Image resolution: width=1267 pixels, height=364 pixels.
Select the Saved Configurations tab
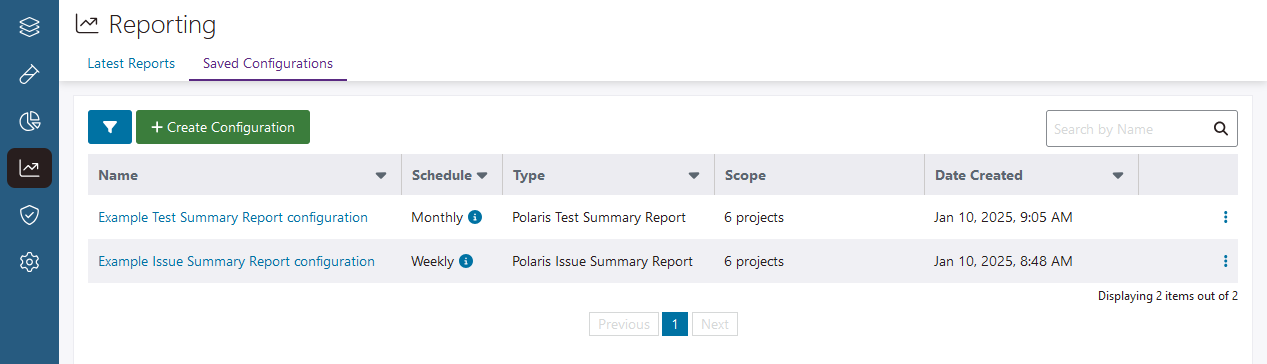tap(268, 63)
